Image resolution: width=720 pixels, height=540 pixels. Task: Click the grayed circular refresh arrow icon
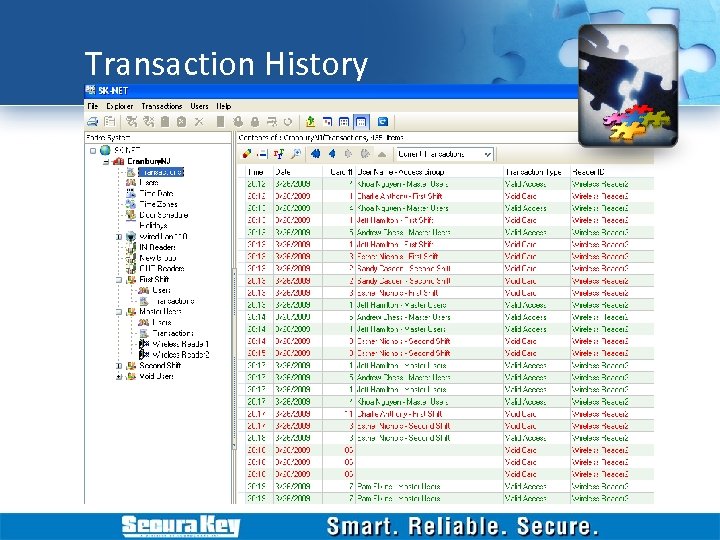point(288,122)
